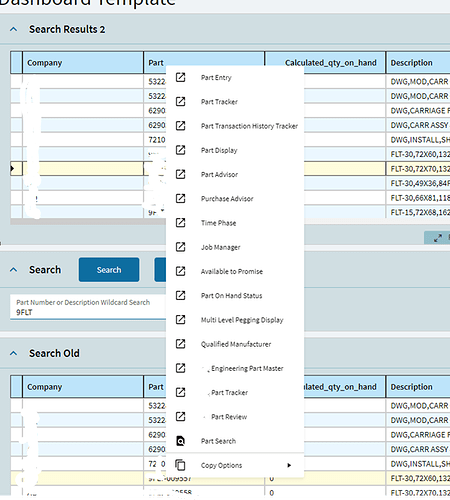Screen dimensions: 450x500
Task: Click the magnifier icon beside Part Search
Action: coord(180,441)
